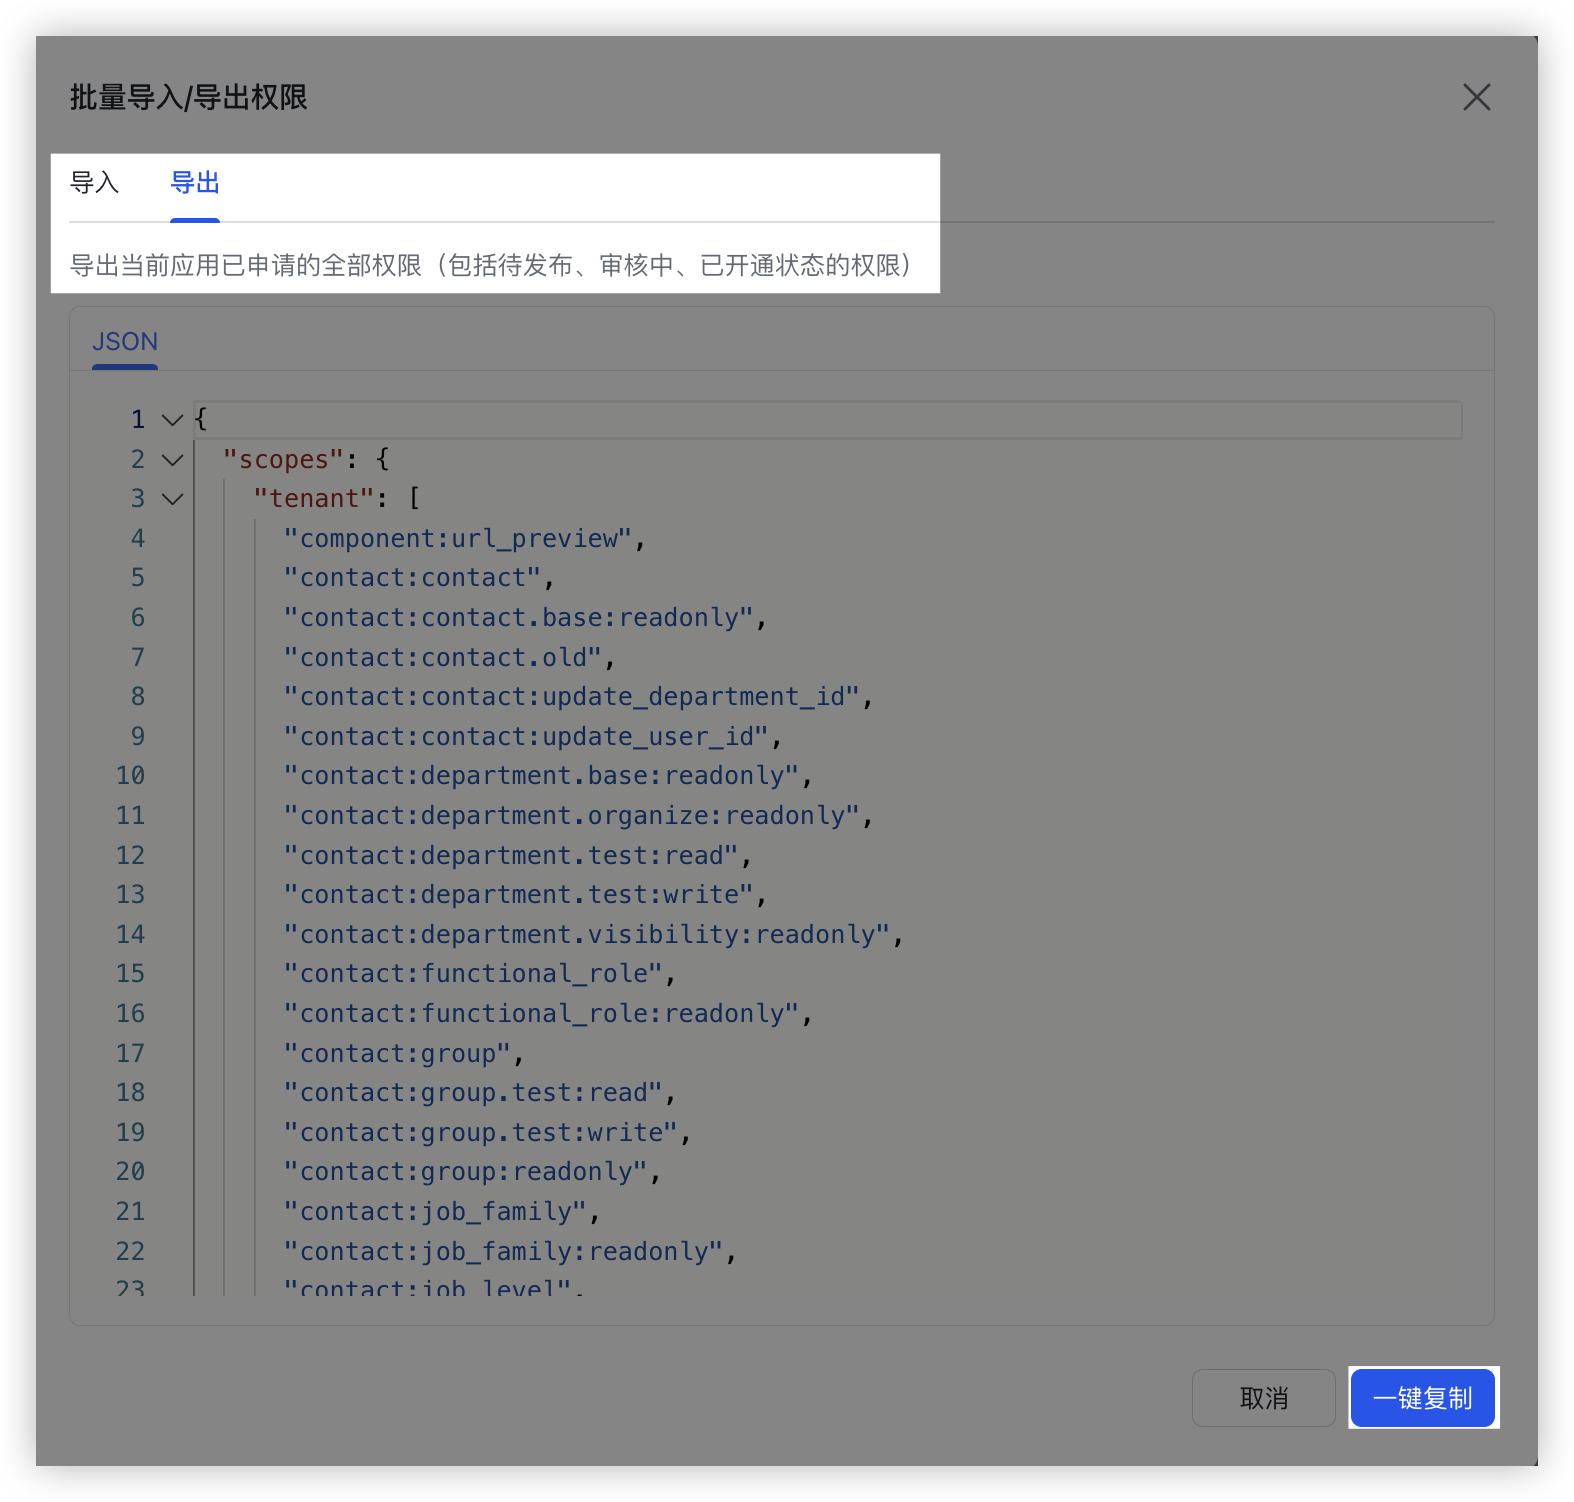Click the "contact:functional_role" entry
This screenshot has height=1502, width=1574.
click(473, 974)
